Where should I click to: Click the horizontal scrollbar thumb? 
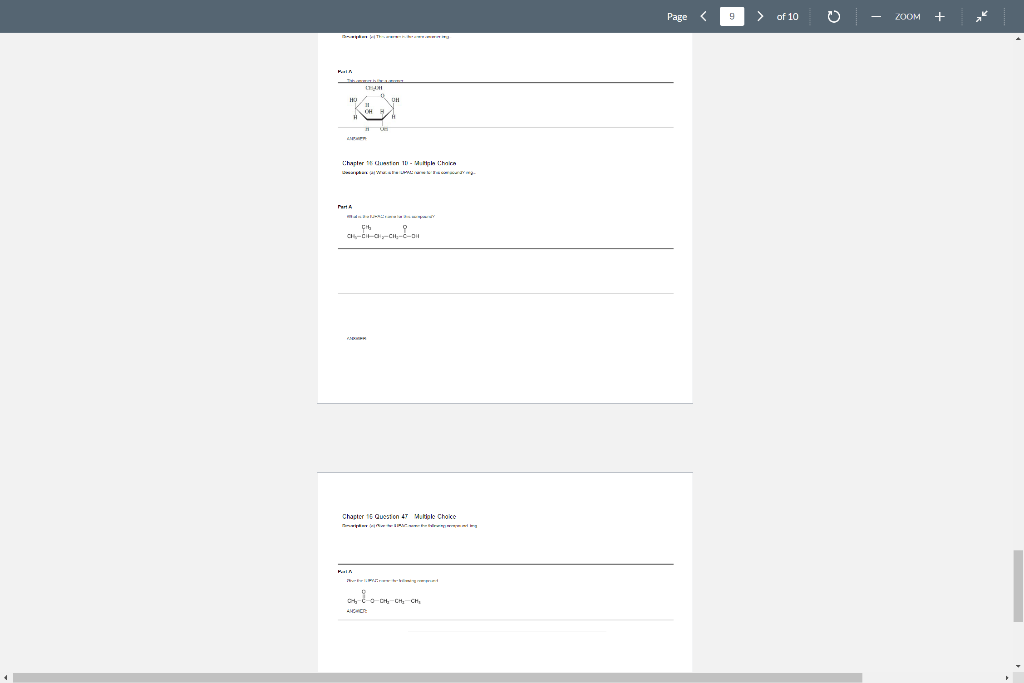coord(438,678)
